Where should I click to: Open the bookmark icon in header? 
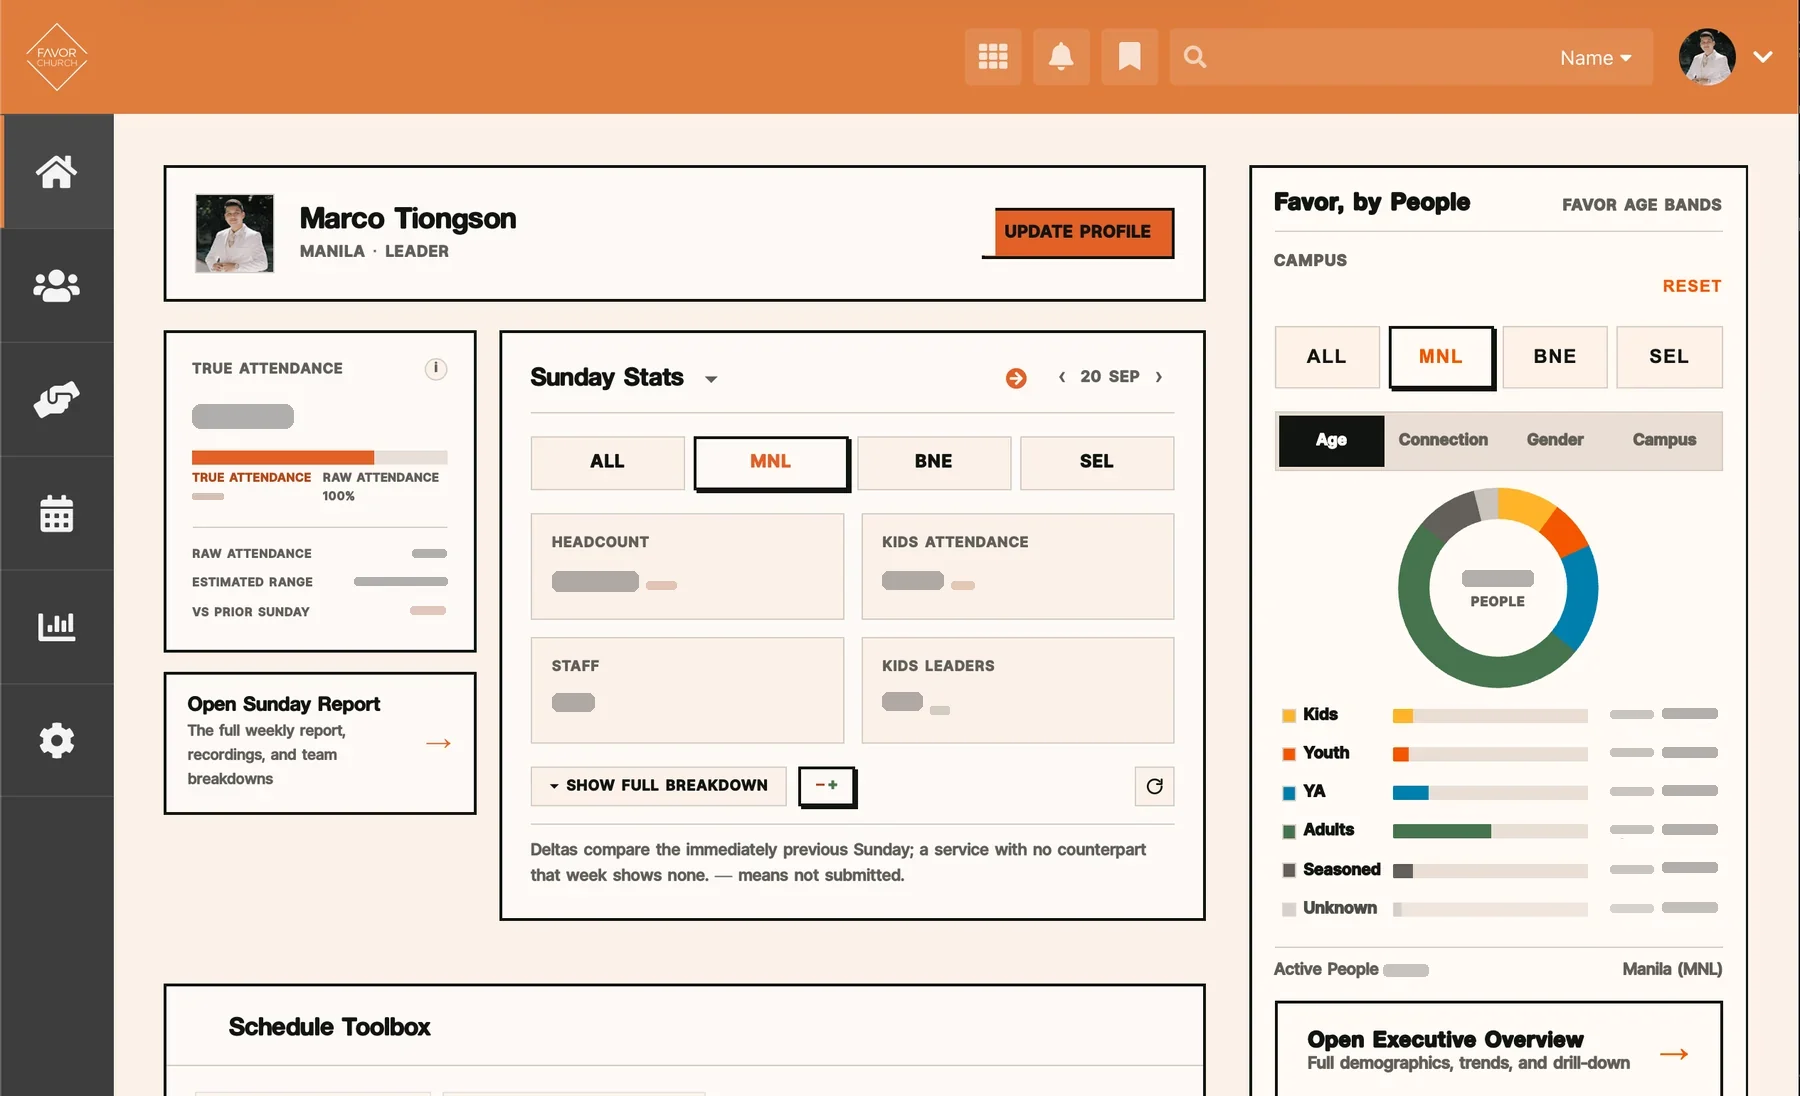point(1129,57)
